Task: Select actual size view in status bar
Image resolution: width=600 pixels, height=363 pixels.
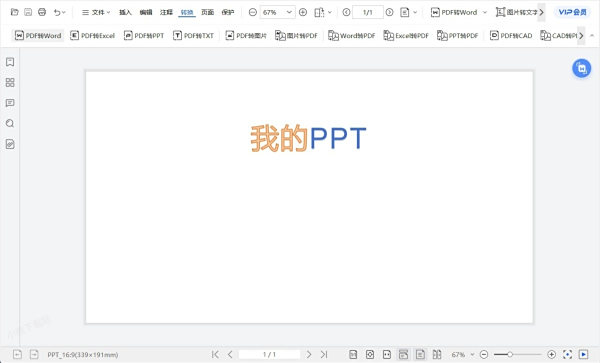Action: click(353, 355)
